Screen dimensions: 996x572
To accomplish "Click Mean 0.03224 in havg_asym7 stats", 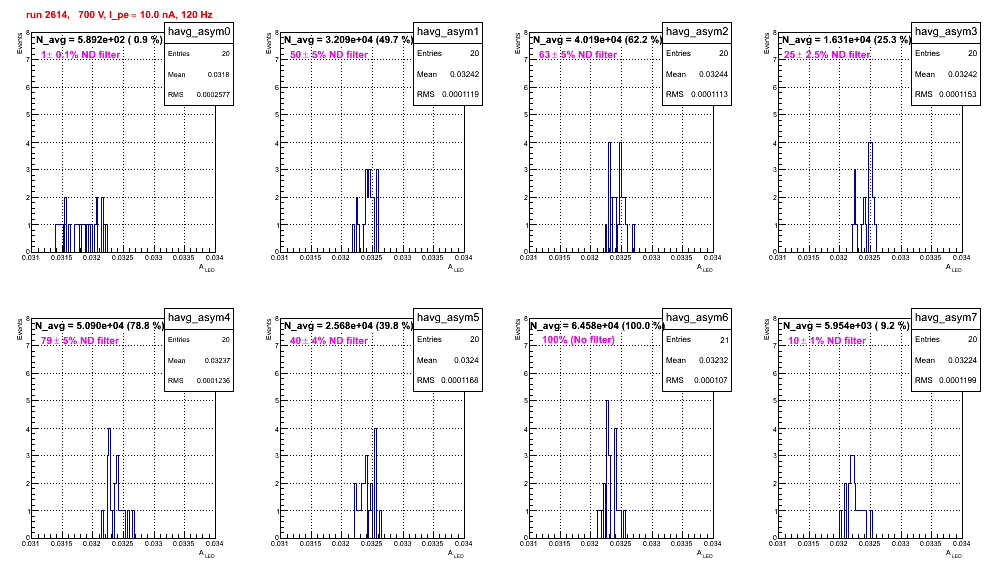I will 946,360.
